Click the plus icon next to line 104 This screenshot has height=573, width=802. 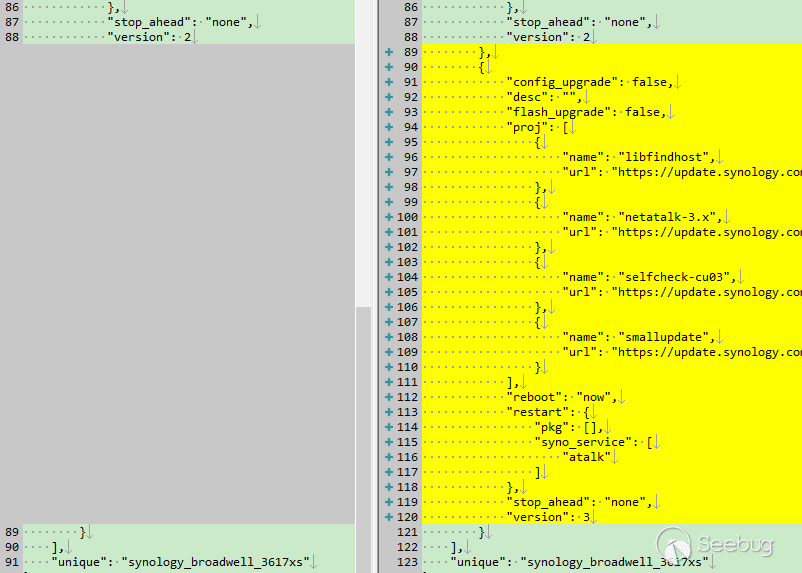[388, 277]
